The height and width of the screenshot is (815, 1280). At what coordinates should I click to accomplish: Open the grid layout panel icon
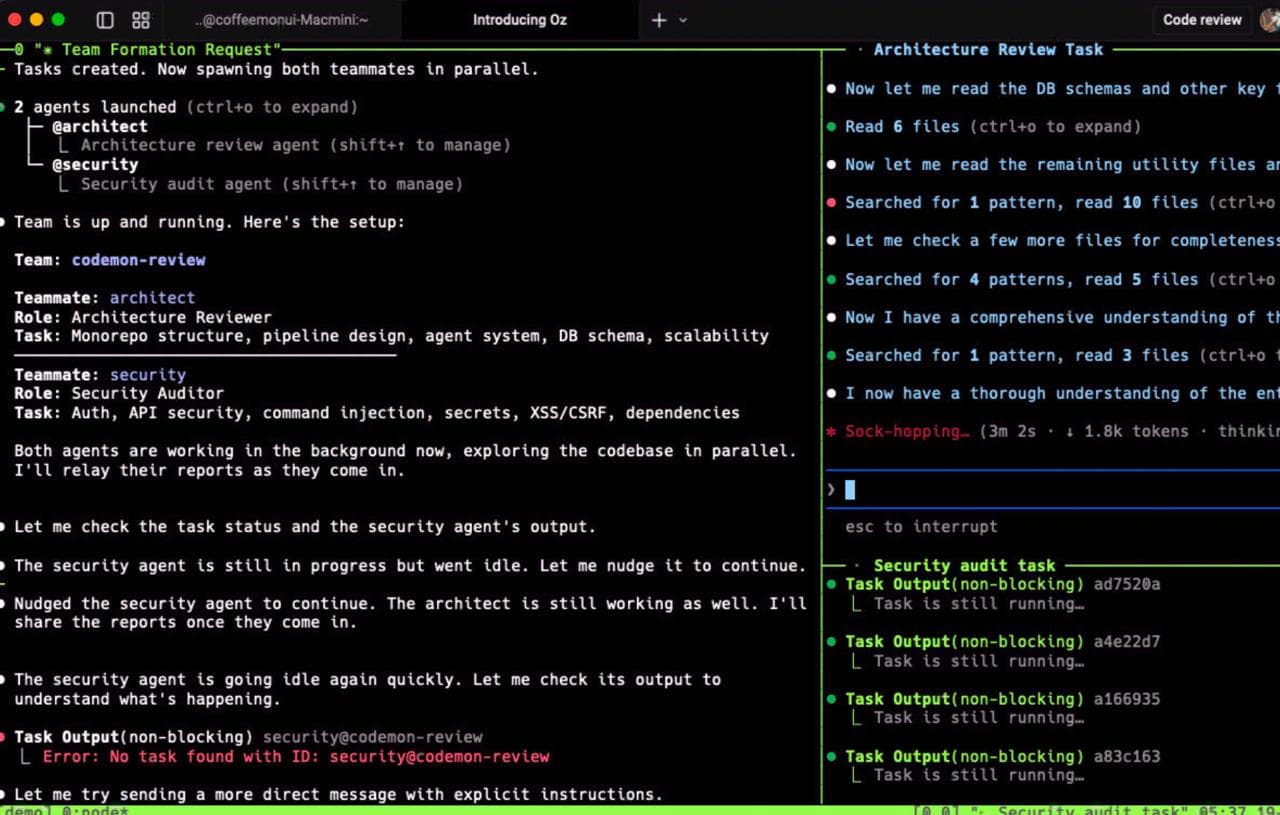tap(141, 20)
